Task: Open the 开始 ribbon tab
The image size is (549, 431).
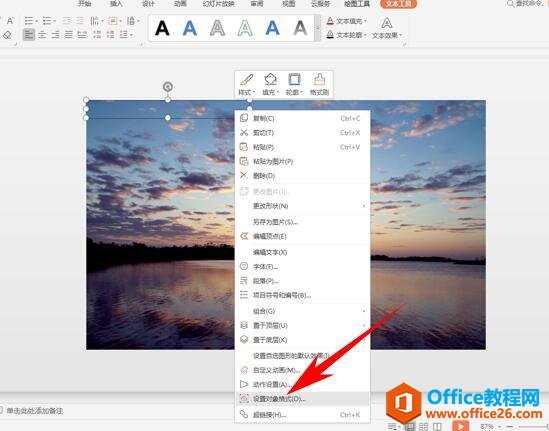Action: click(85, 4)
